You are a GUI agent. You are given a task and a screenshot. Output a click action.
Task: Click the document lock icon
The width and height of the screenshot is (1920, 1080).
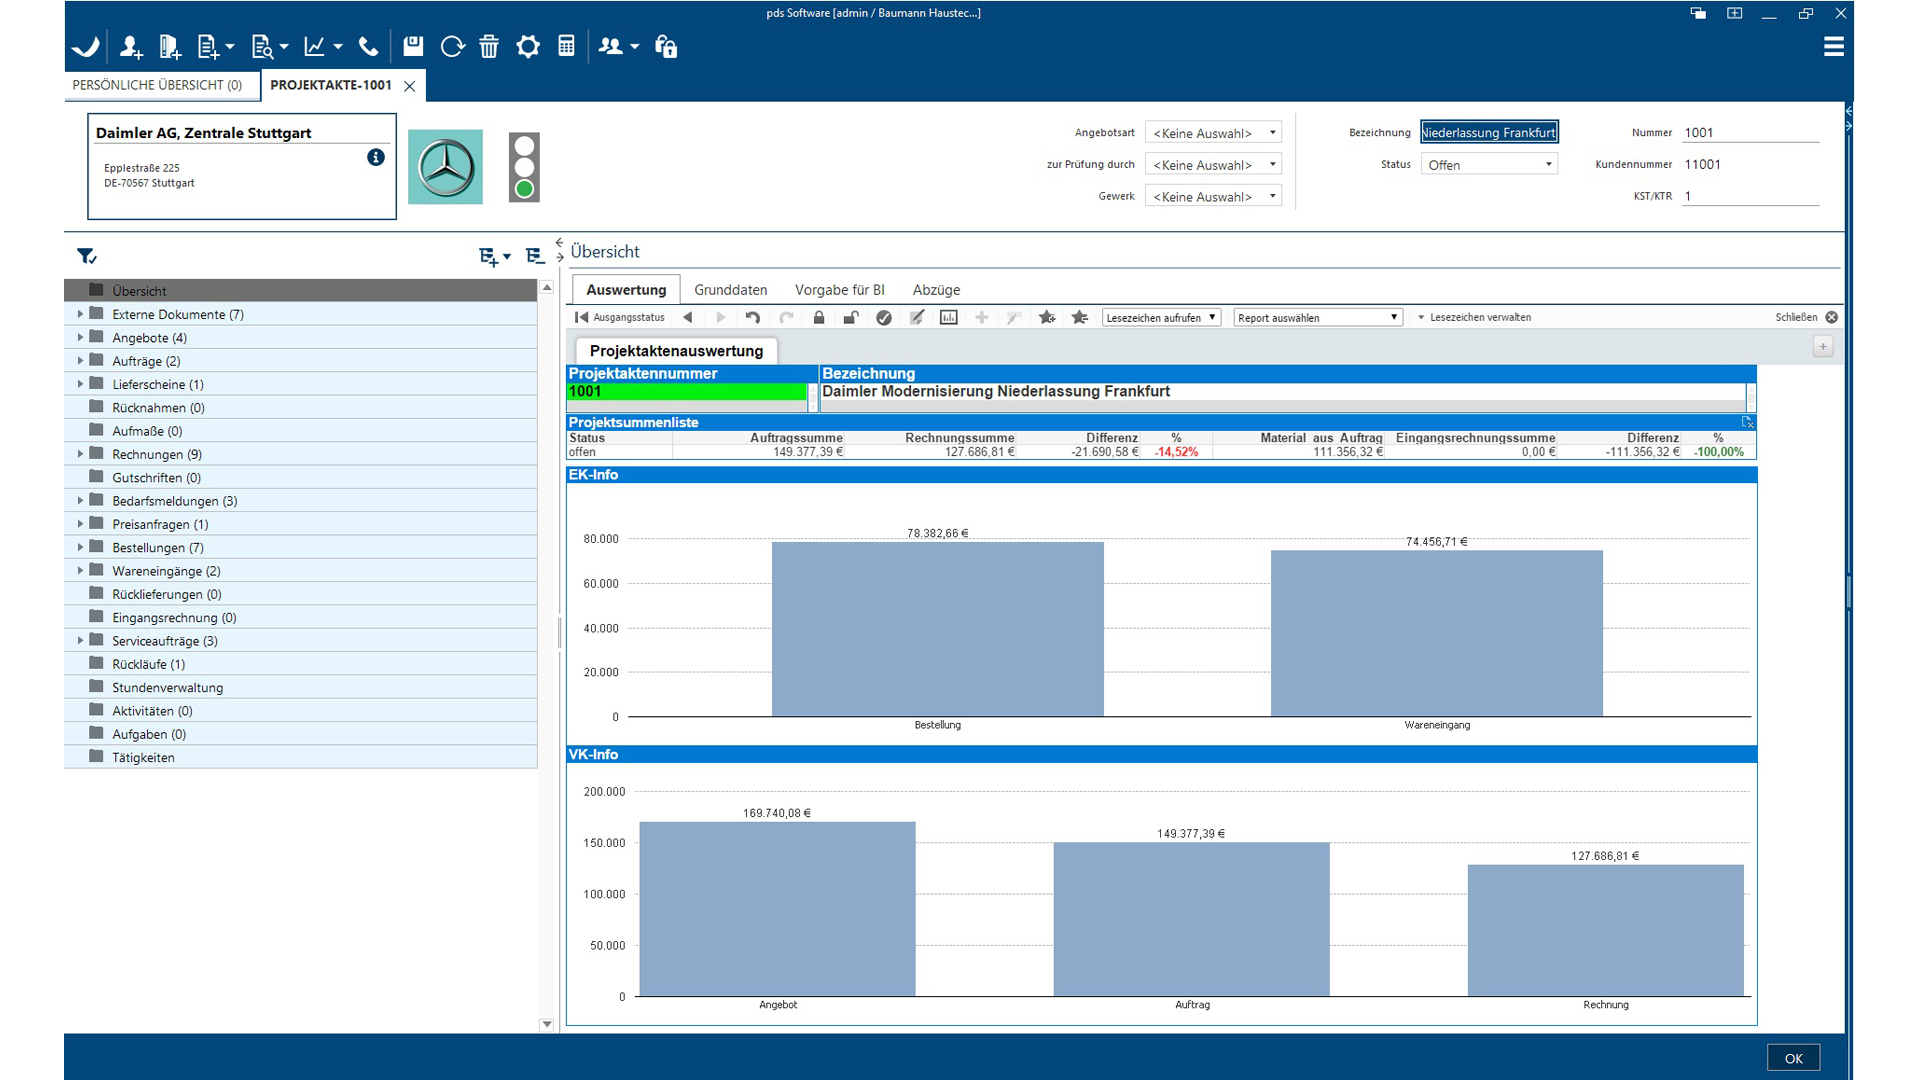point(666,46)
